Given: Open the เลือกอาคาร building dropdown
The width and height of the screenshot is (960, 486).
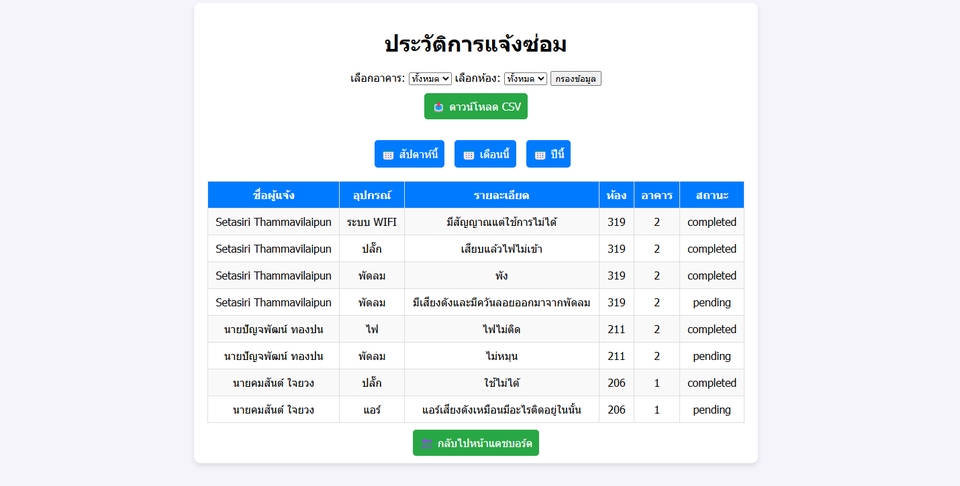Looking at the screenshot, I should [430, 78].
